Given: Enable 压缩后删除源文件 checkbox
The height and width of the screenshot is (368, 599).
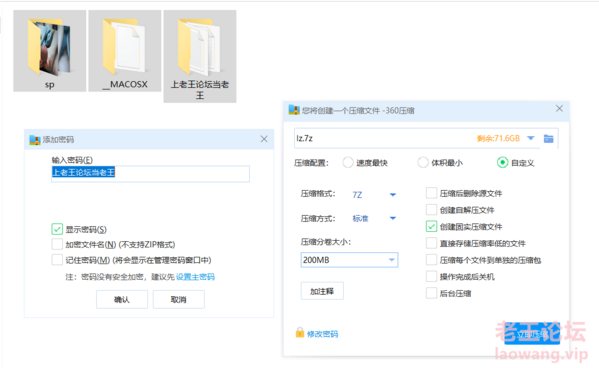Looking at the screenshot, I should pyautogui.click(x=431, y=193).
